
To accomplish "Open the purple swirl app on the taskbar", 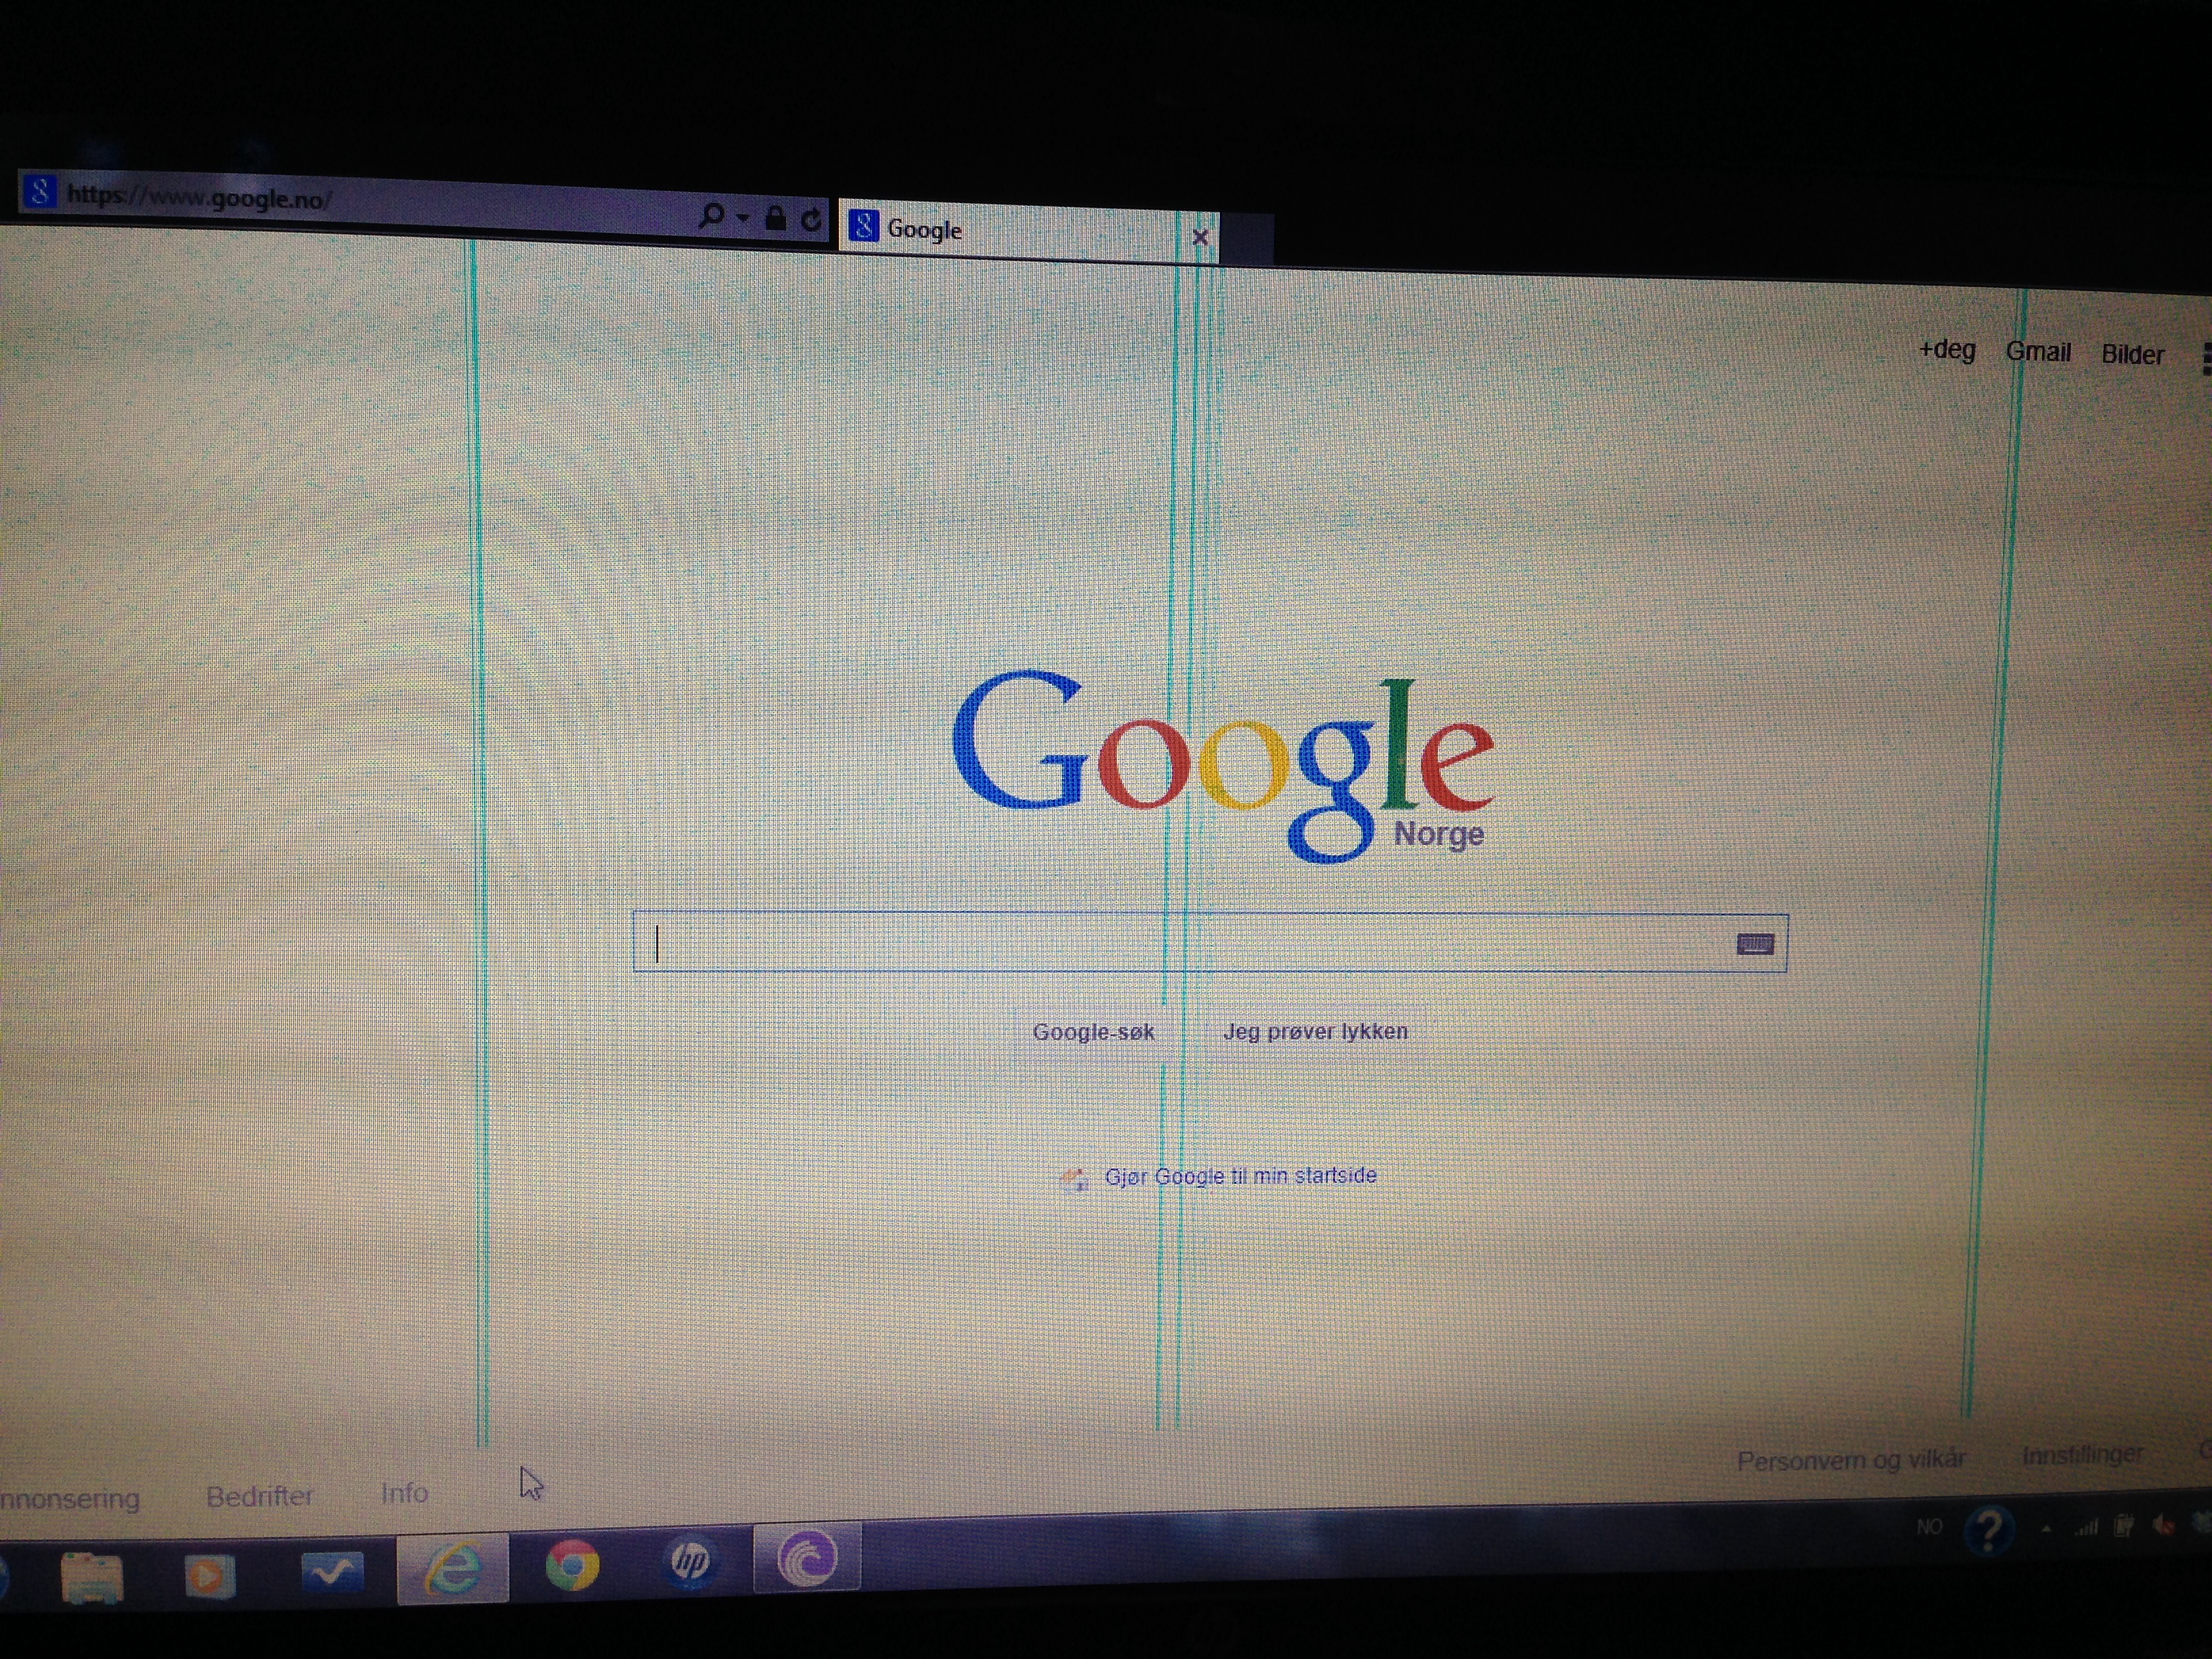I will pos(806,1557).
